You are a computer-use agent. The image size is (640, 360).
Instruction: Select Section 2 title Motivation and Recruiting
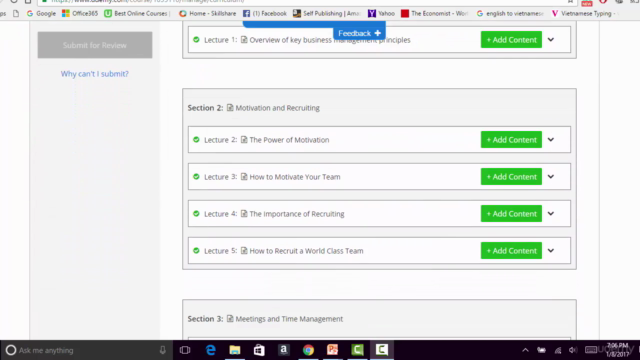pyautogui.click(x=278, y=108)
